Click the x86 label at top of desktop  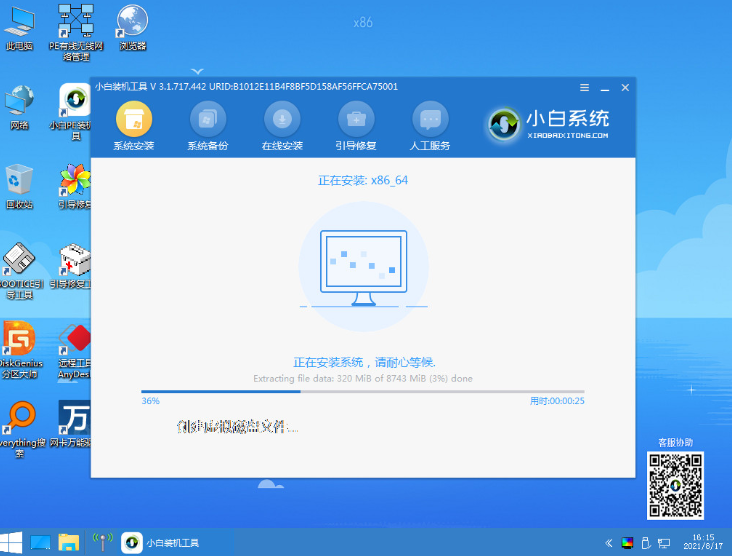[363, 22]
